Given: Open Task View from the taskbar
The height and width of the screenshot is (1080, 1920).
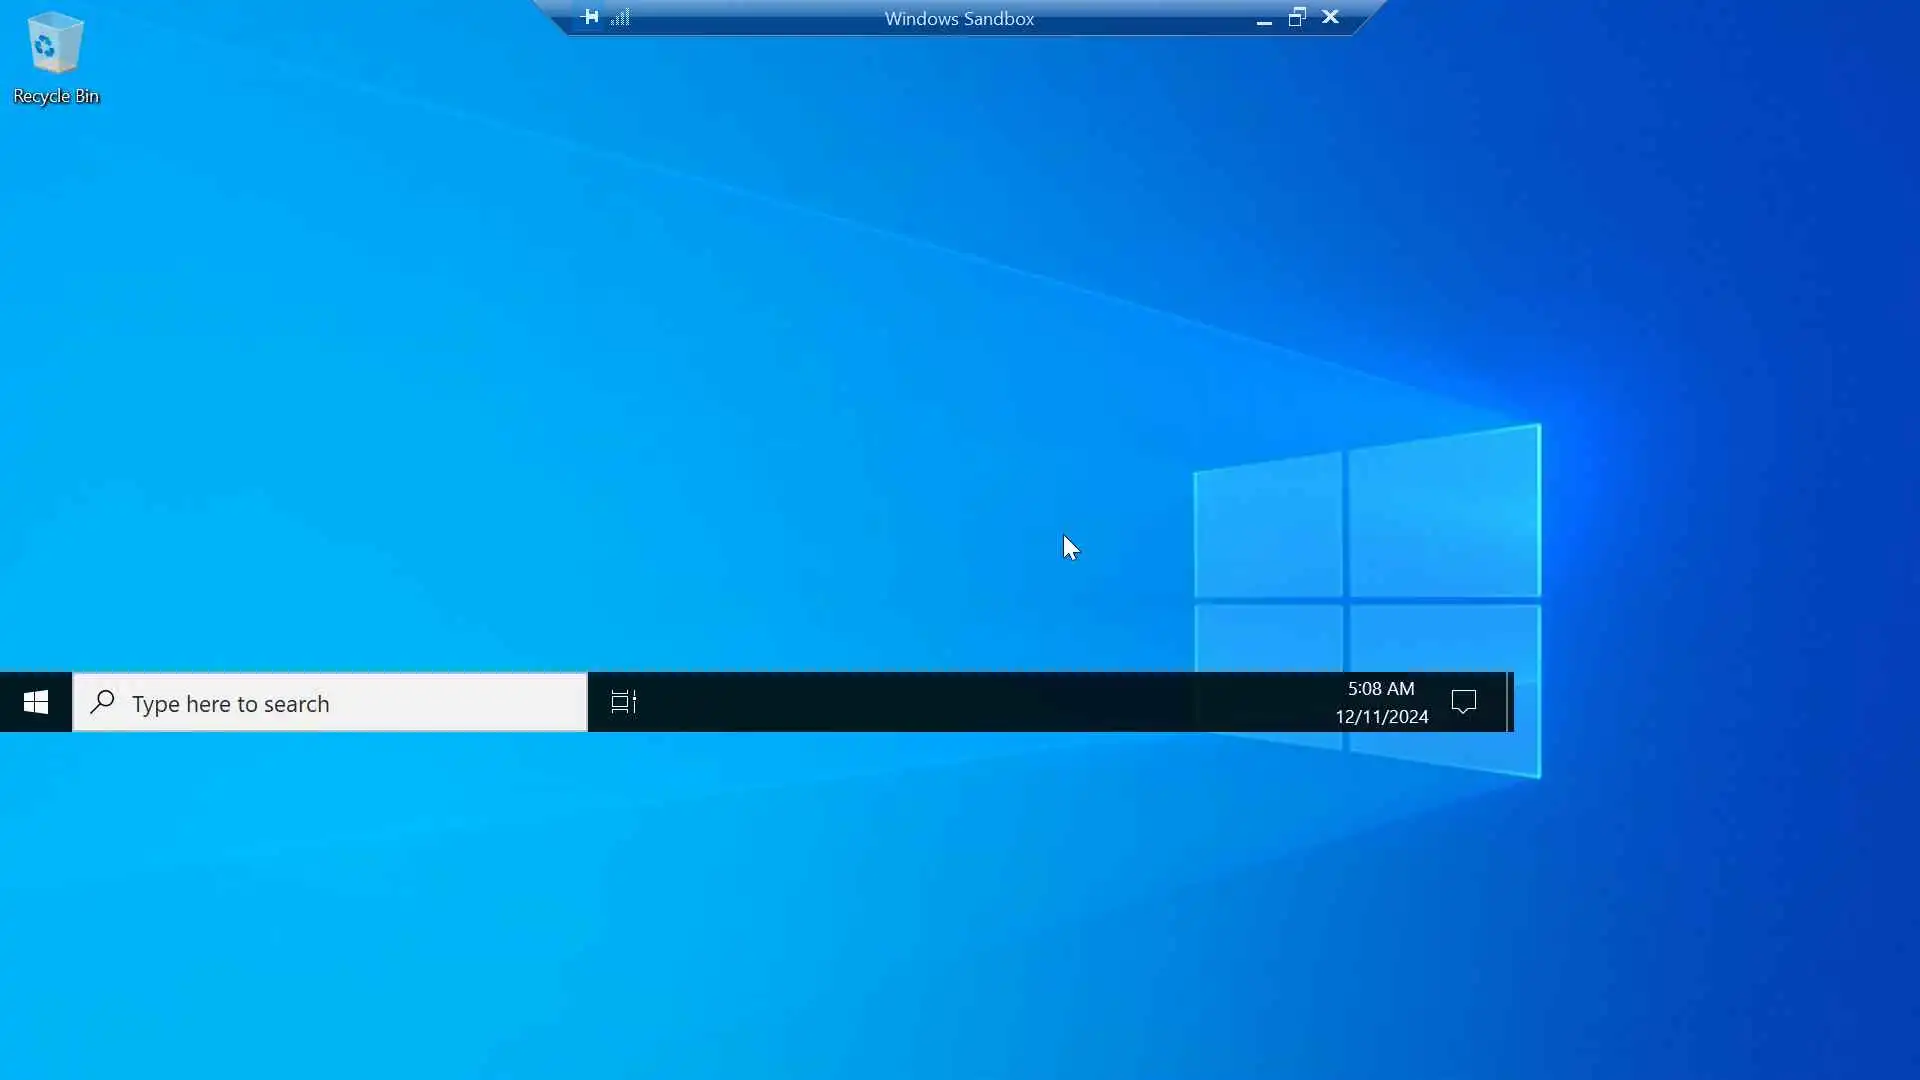Looking at the screenshot, I should [624, 702].
